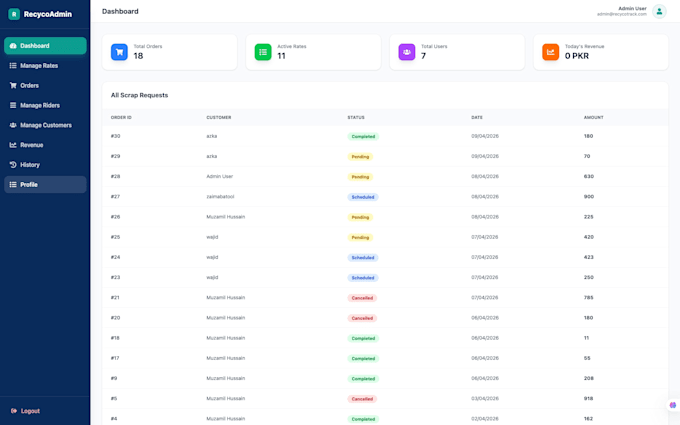Image resolution: width=680 pixels, height=425 pixels.
Task: Click the CUSTOMER column header
Action: (219, 118)
